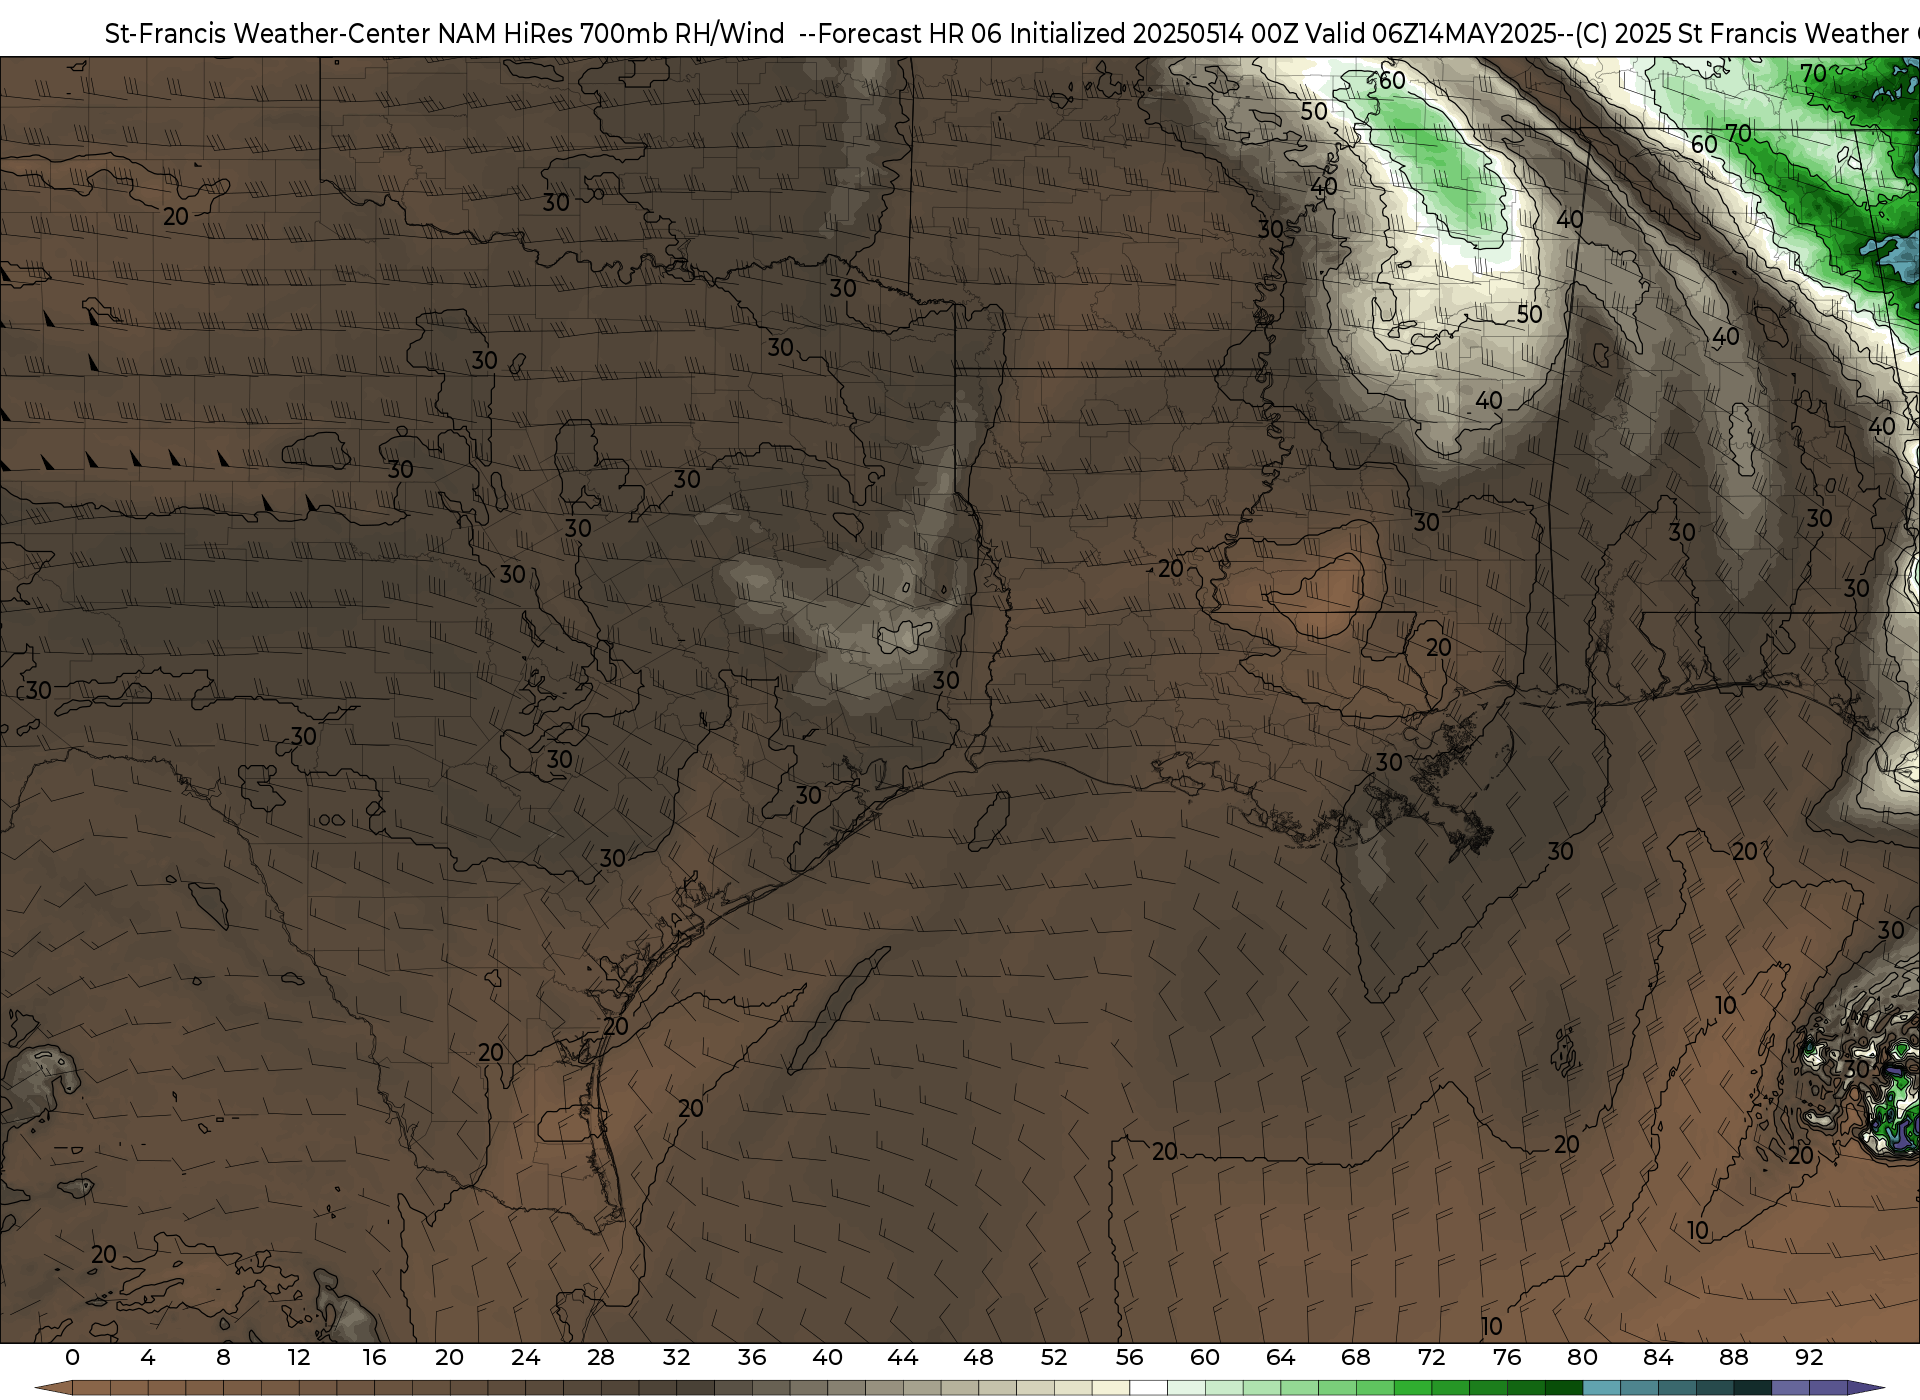Click the colorbar label "16"
The width and height of the screenshot is (1920, 1400).
[x=374, y=1358]
